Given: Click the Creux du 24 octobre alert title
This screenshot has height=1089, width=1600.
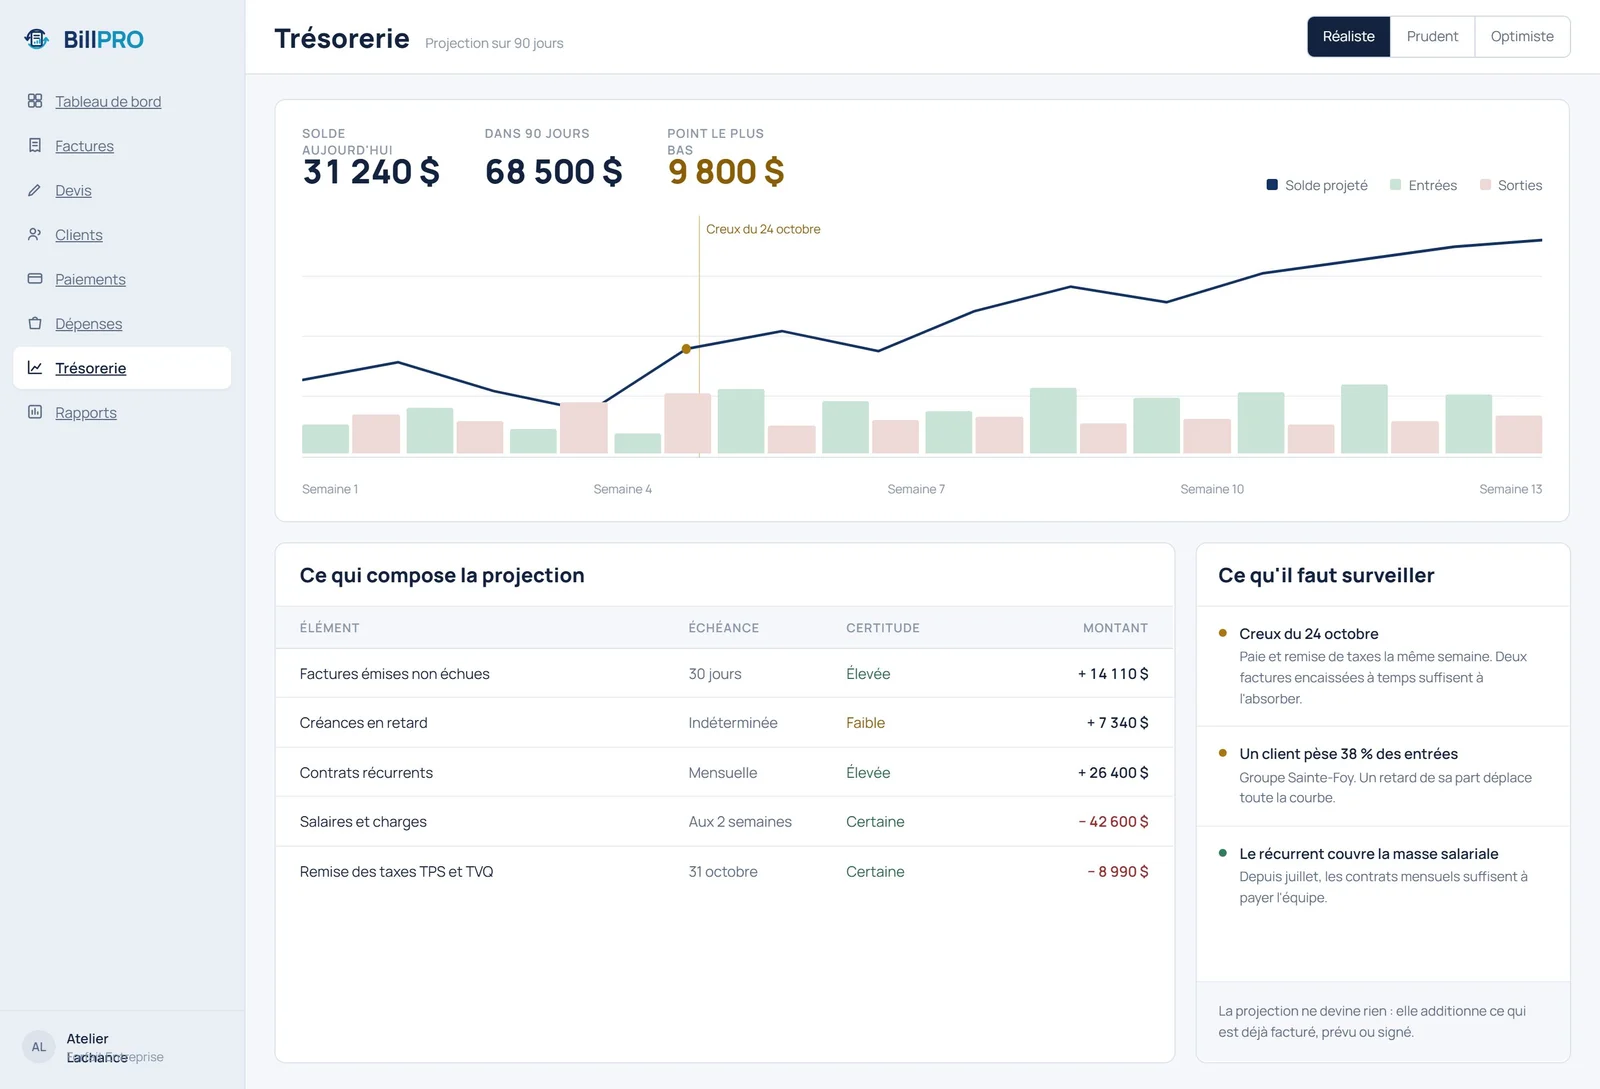Looking at the screenshot, I should (x=1308, y=634).
